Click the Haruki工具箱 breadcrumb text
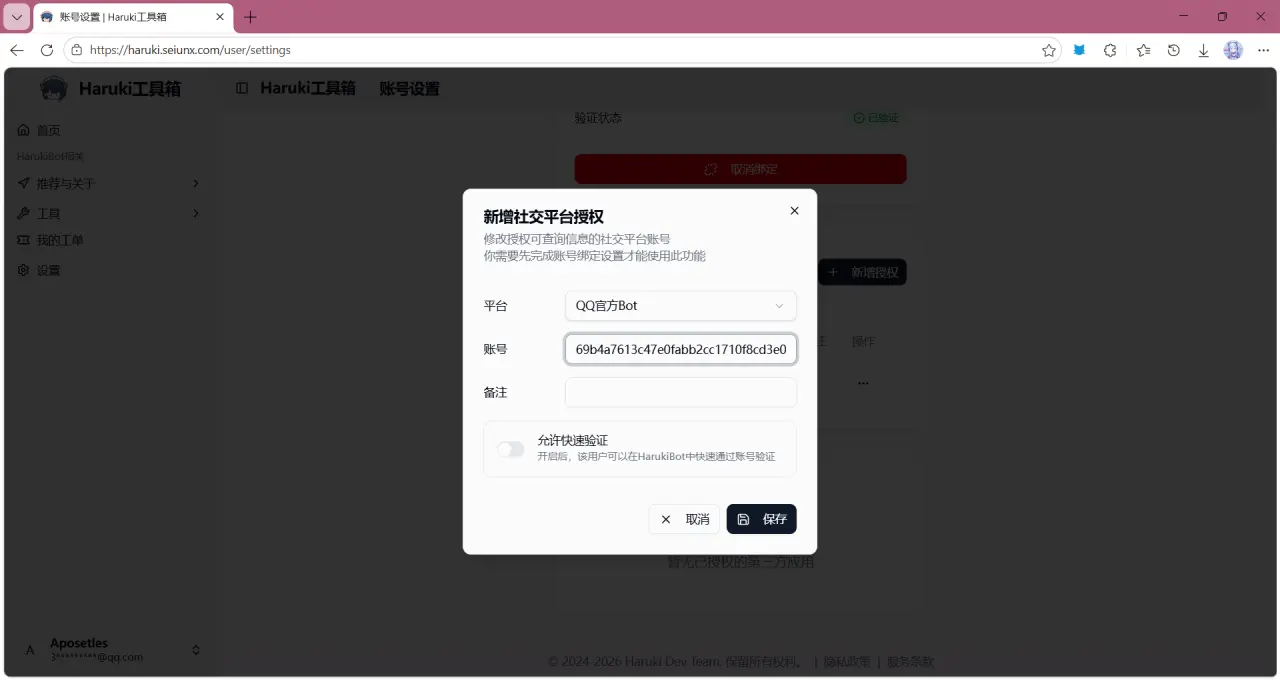Image resolution: width=1280 pixels, height=680 pixels. (x=308, y=88)
